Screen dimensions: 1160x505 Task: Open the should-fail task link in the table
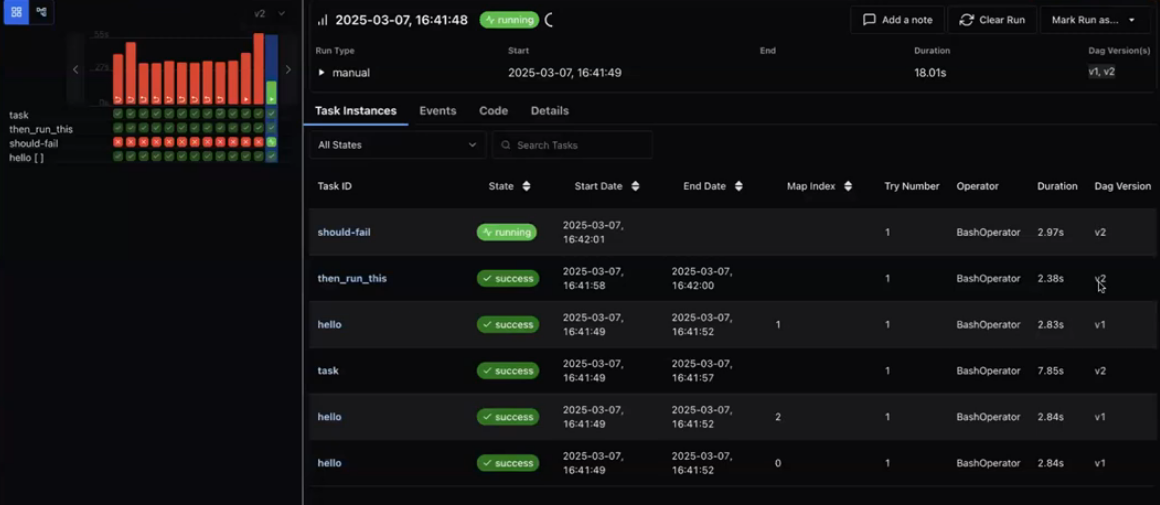click(344, 232)
